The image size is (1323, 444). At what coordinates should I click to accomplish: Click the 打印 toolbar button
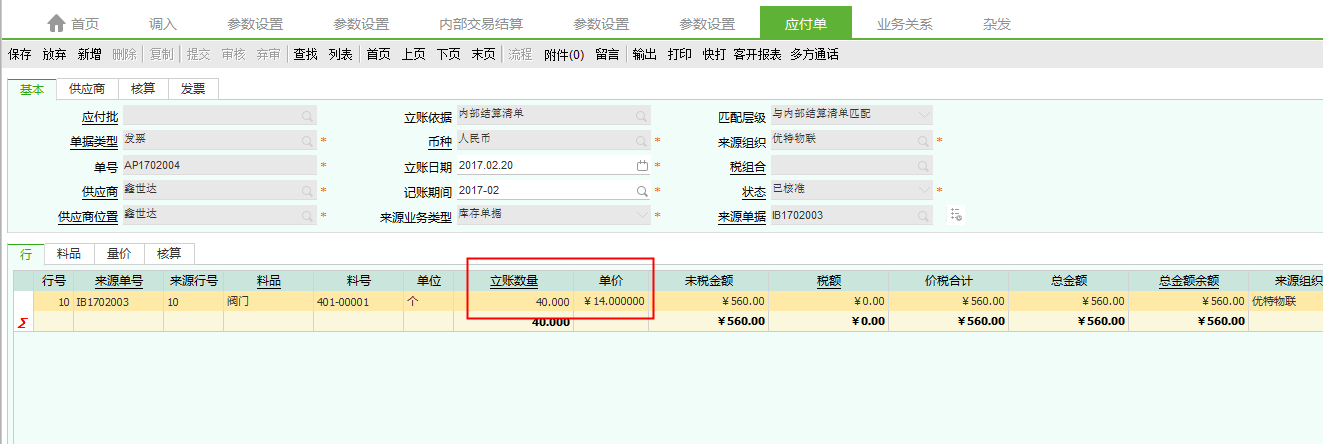click(x=679, y=55)
